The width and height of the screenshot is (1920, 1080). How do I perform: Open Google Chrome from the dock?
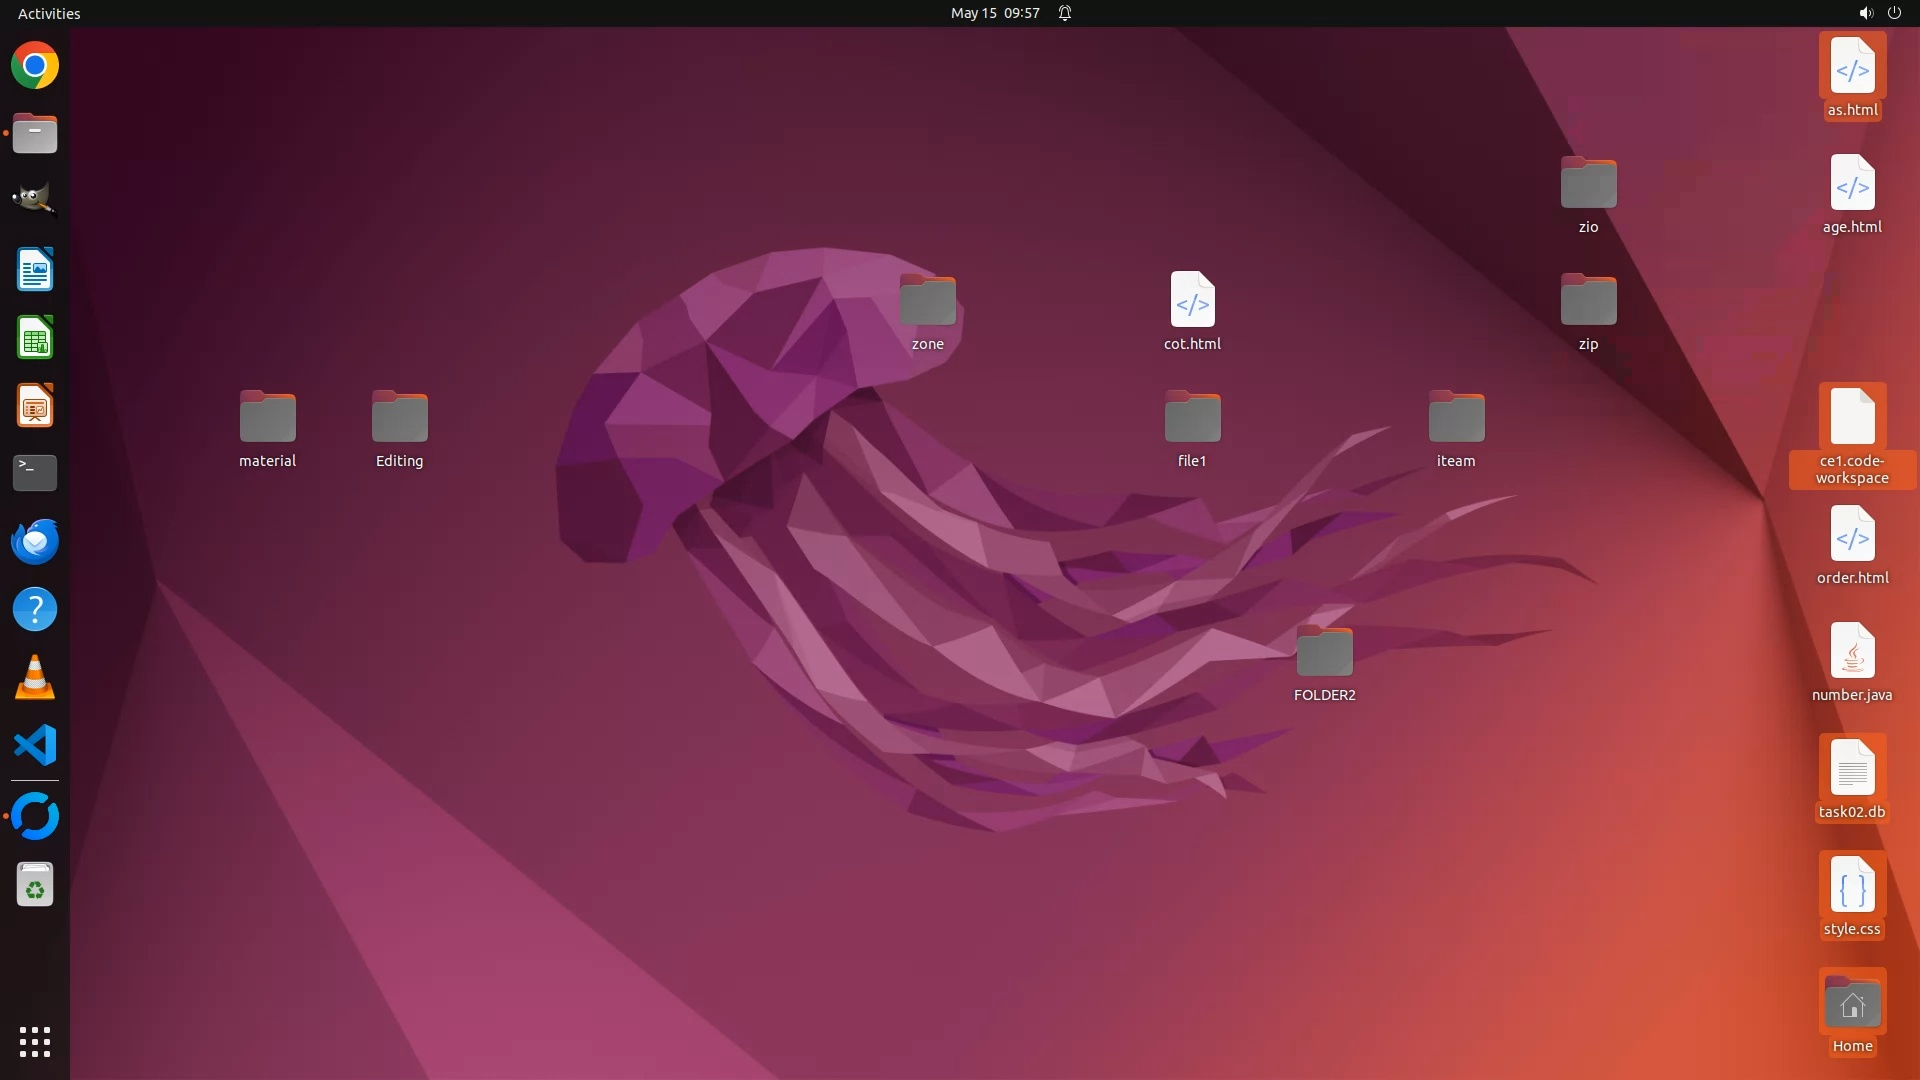coord(35,66)
